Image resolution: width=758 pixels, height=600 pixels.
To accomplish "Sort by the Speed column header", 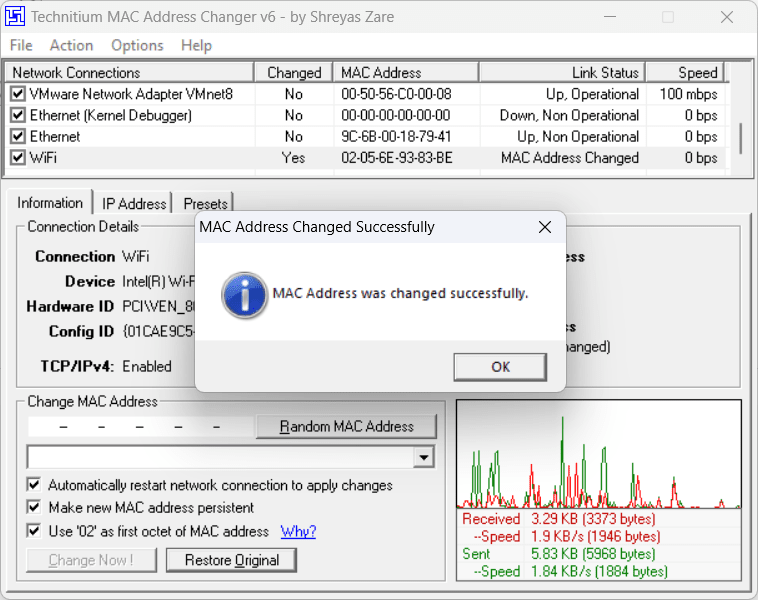I will [x=685, y=73].
